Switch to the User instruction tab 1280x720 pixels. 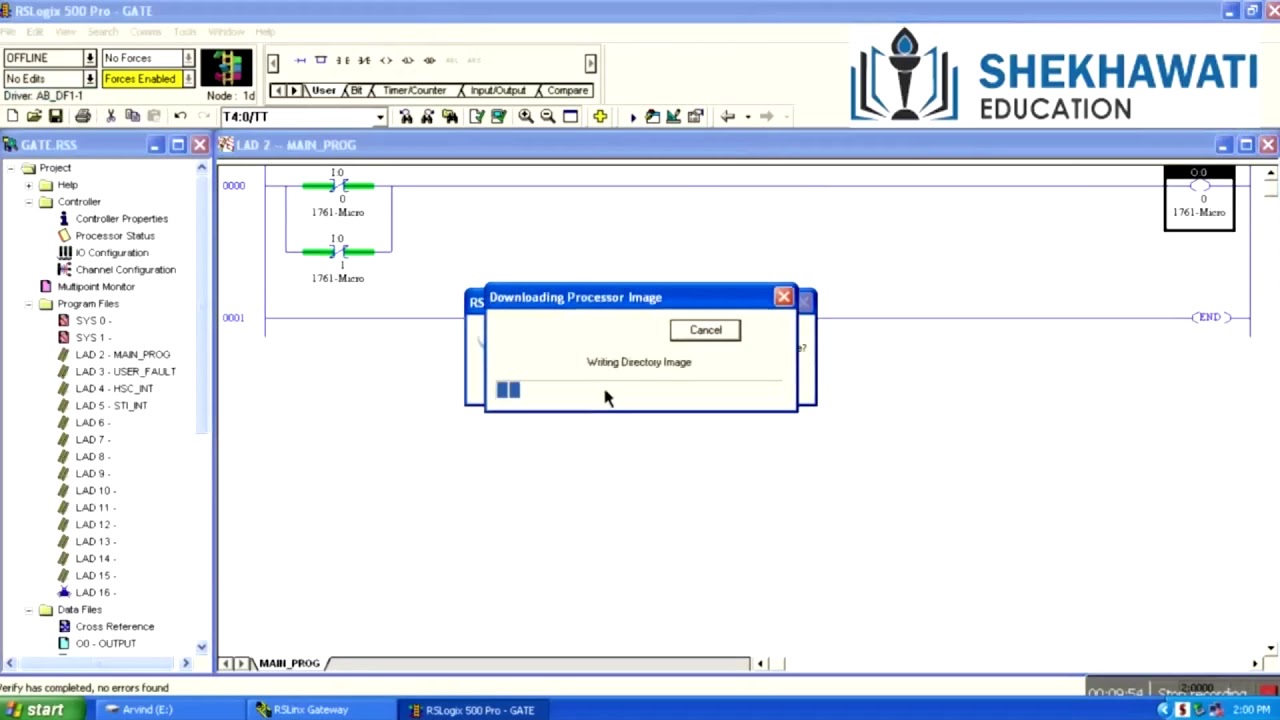coord(323,91)
